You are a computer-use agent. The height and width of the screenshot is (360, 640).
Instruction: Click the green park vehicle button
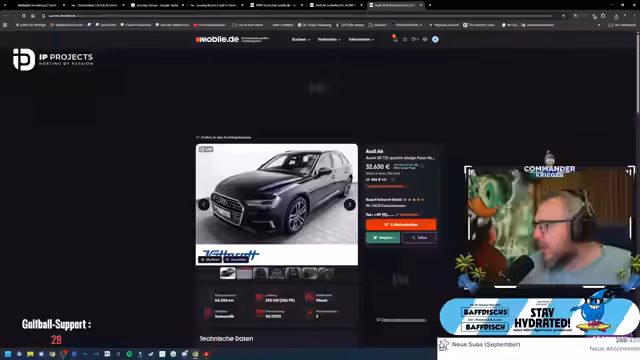(383, 238)
